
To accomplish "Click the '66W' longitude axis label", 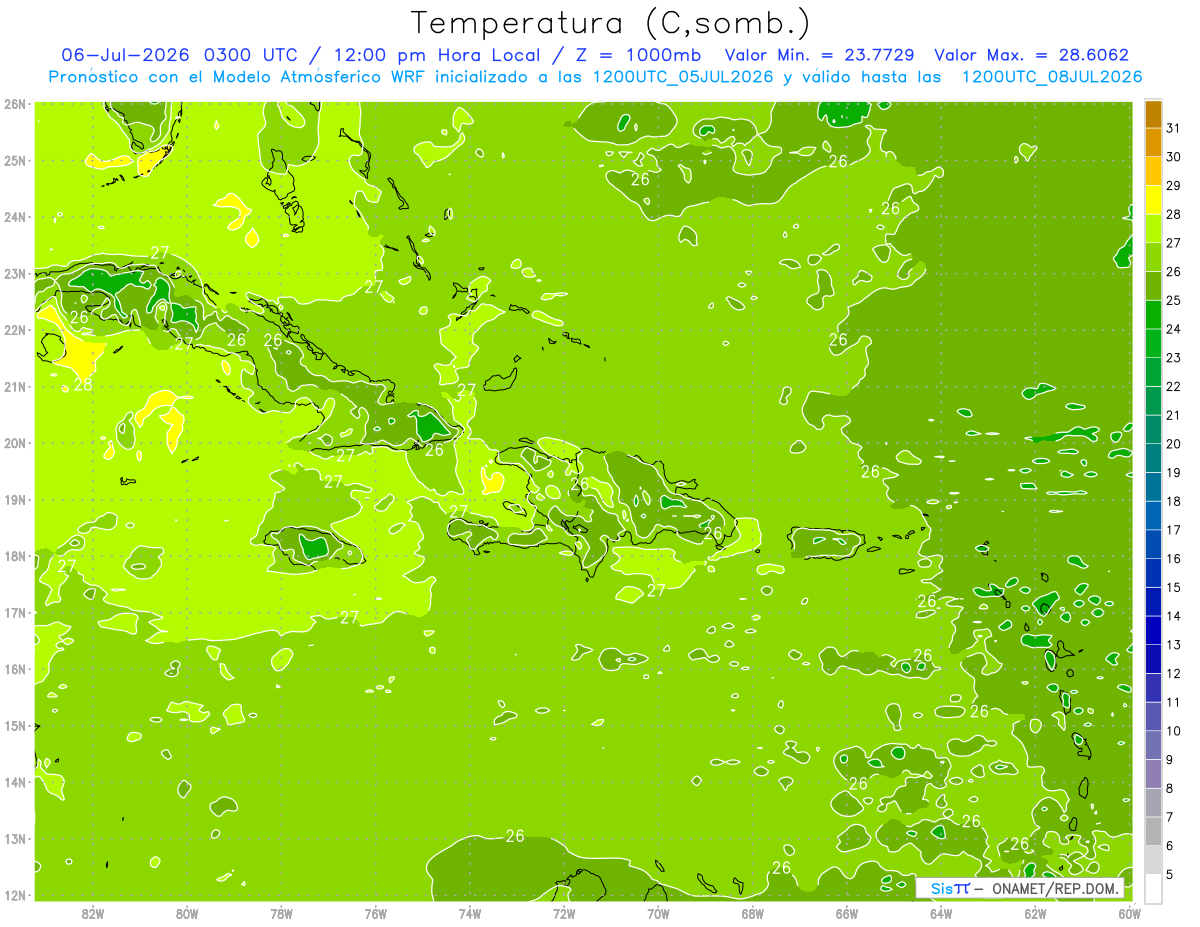I will 846,913.
